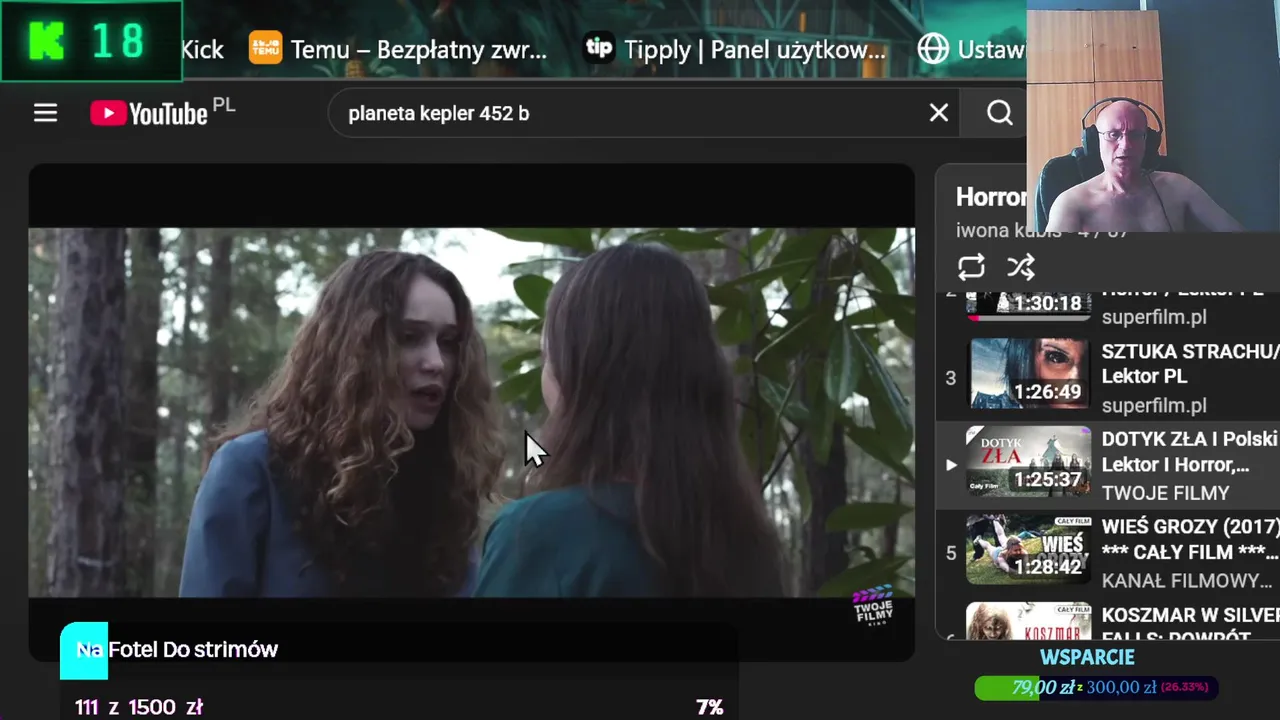Open the Temu bookmark

click(x=398, y=49)
